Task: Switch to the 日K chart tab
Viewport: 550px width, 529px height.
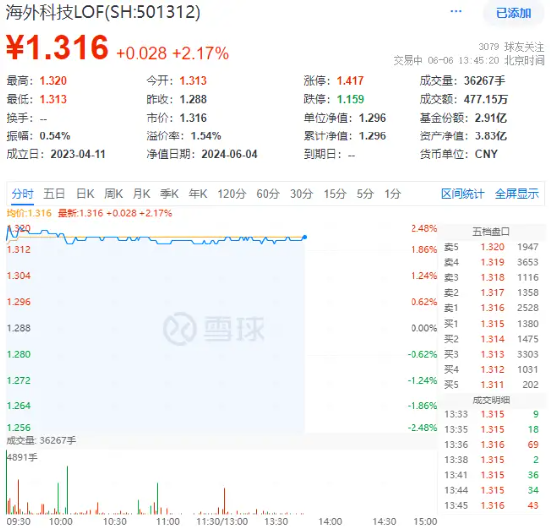Action: pos(85,194)
